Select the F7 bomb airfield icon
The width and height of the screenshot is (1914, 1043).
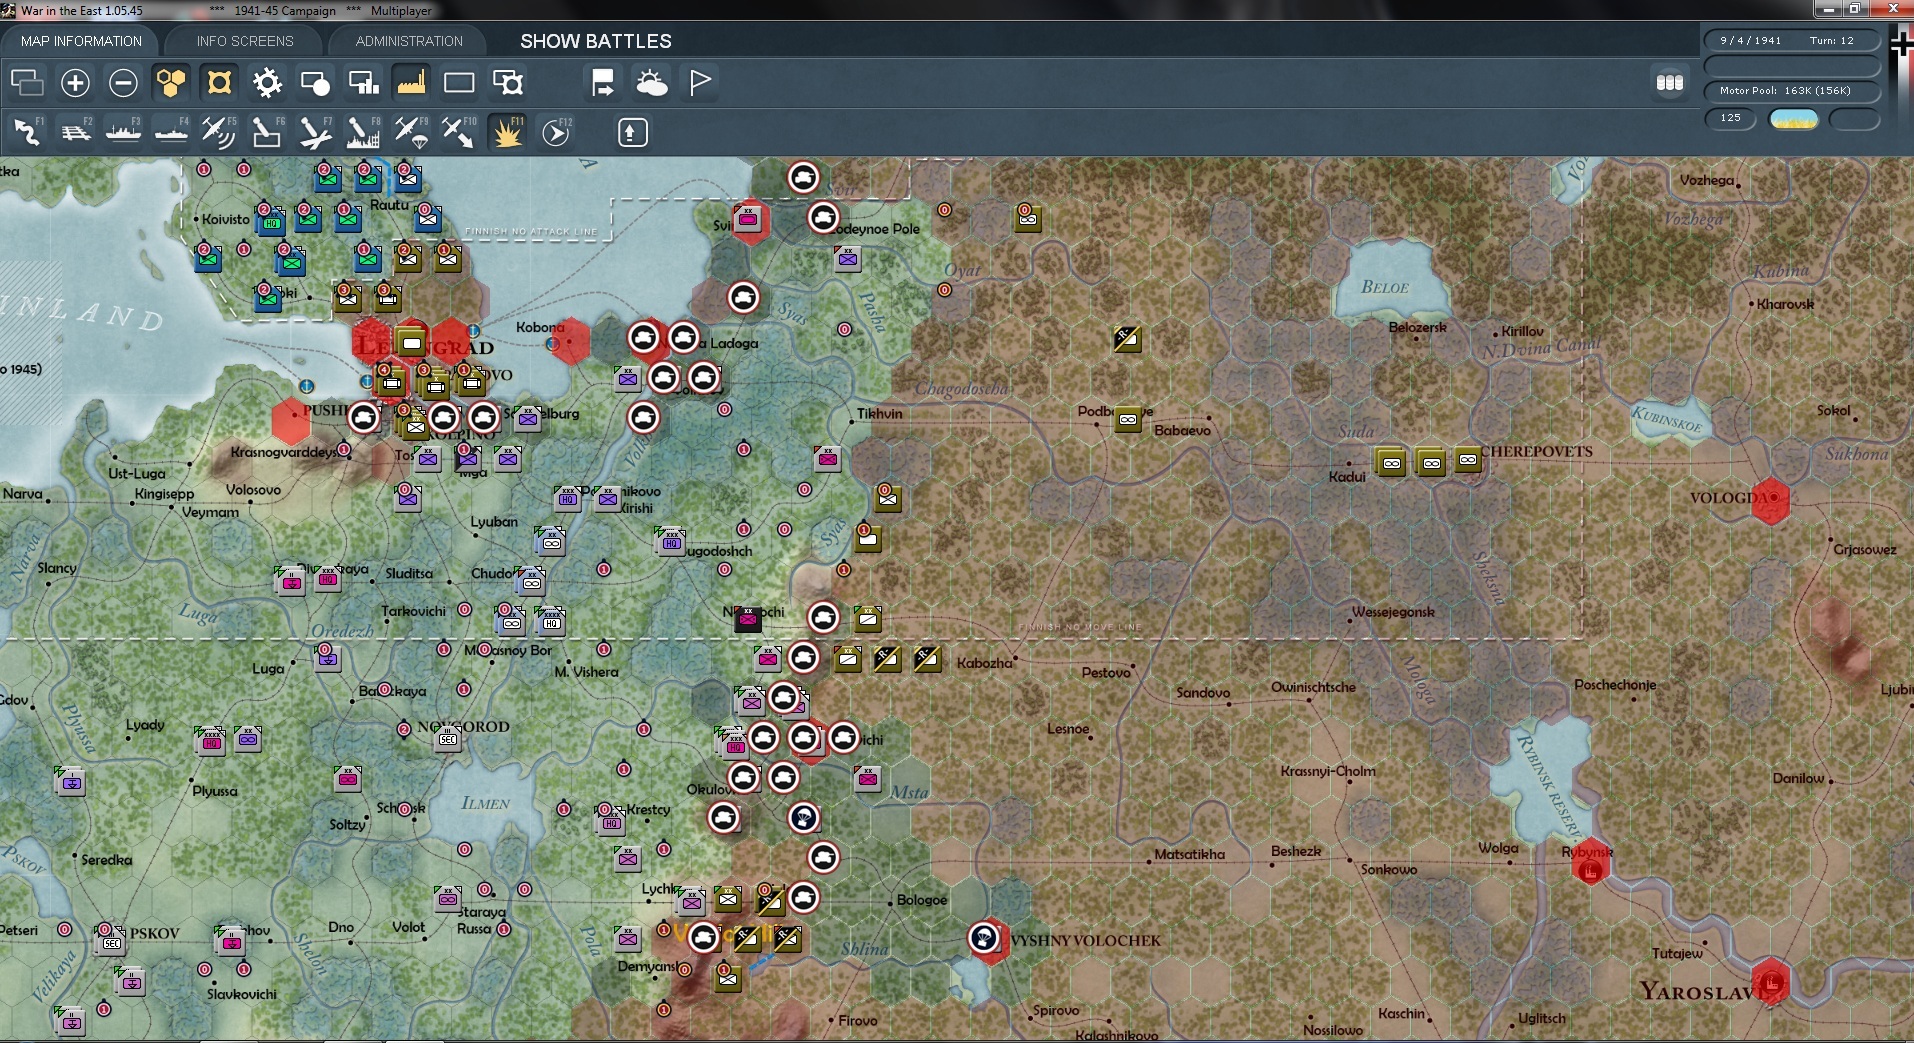point(315,132)
